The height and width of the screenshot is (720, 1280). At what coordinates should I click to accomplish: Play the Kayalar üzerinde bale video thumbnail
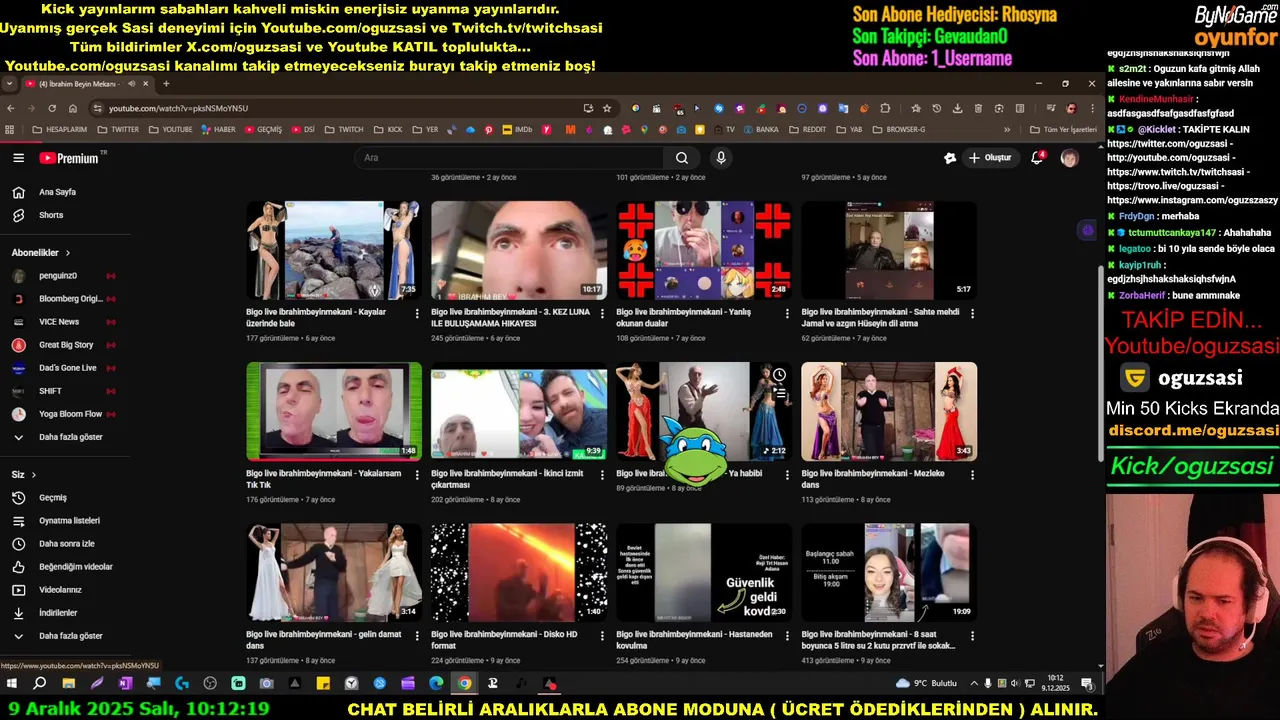(334, 250)
